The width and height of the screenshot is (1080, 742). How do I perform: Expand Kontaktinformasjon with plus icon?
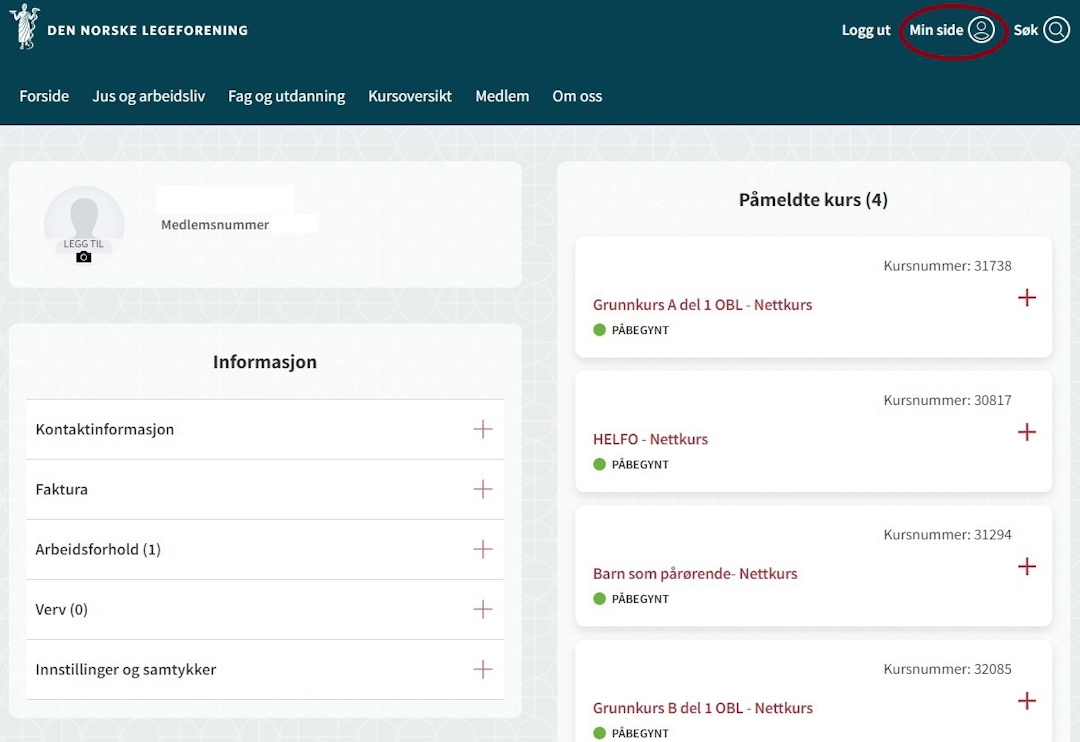point(483,429)
